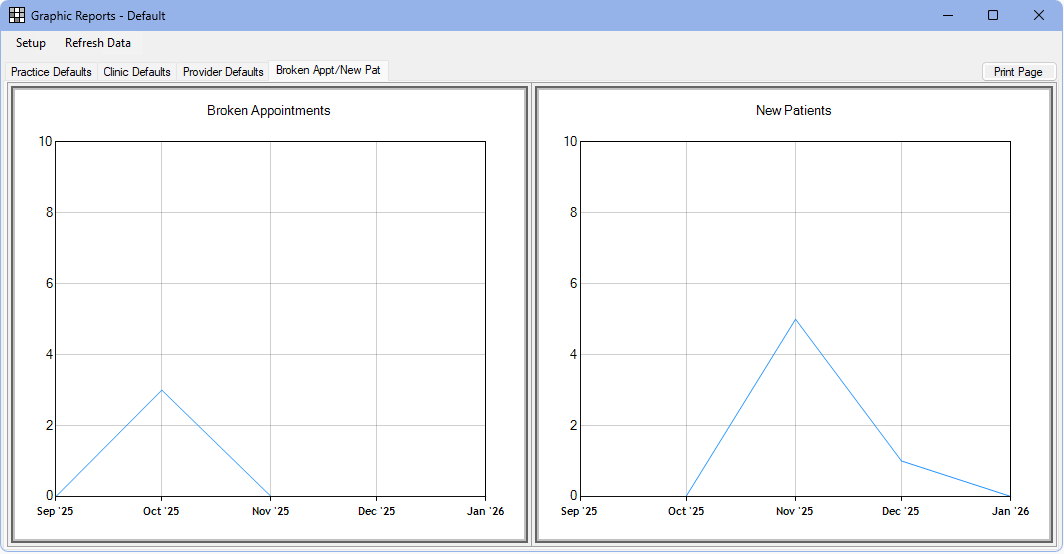Select the Provider Defaults tab

[223, 72]
